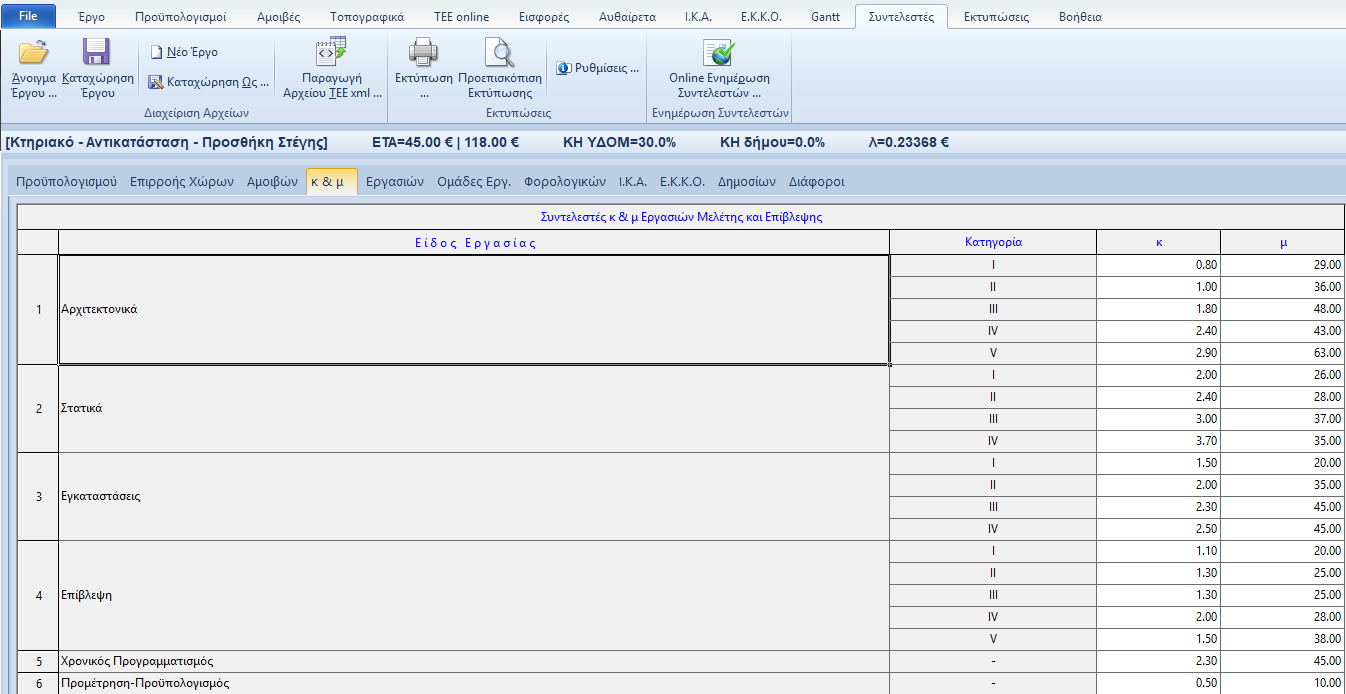Select the Στατικά row cell
This screenshot has height=694, width=1346.
click(x=473, y=408)
